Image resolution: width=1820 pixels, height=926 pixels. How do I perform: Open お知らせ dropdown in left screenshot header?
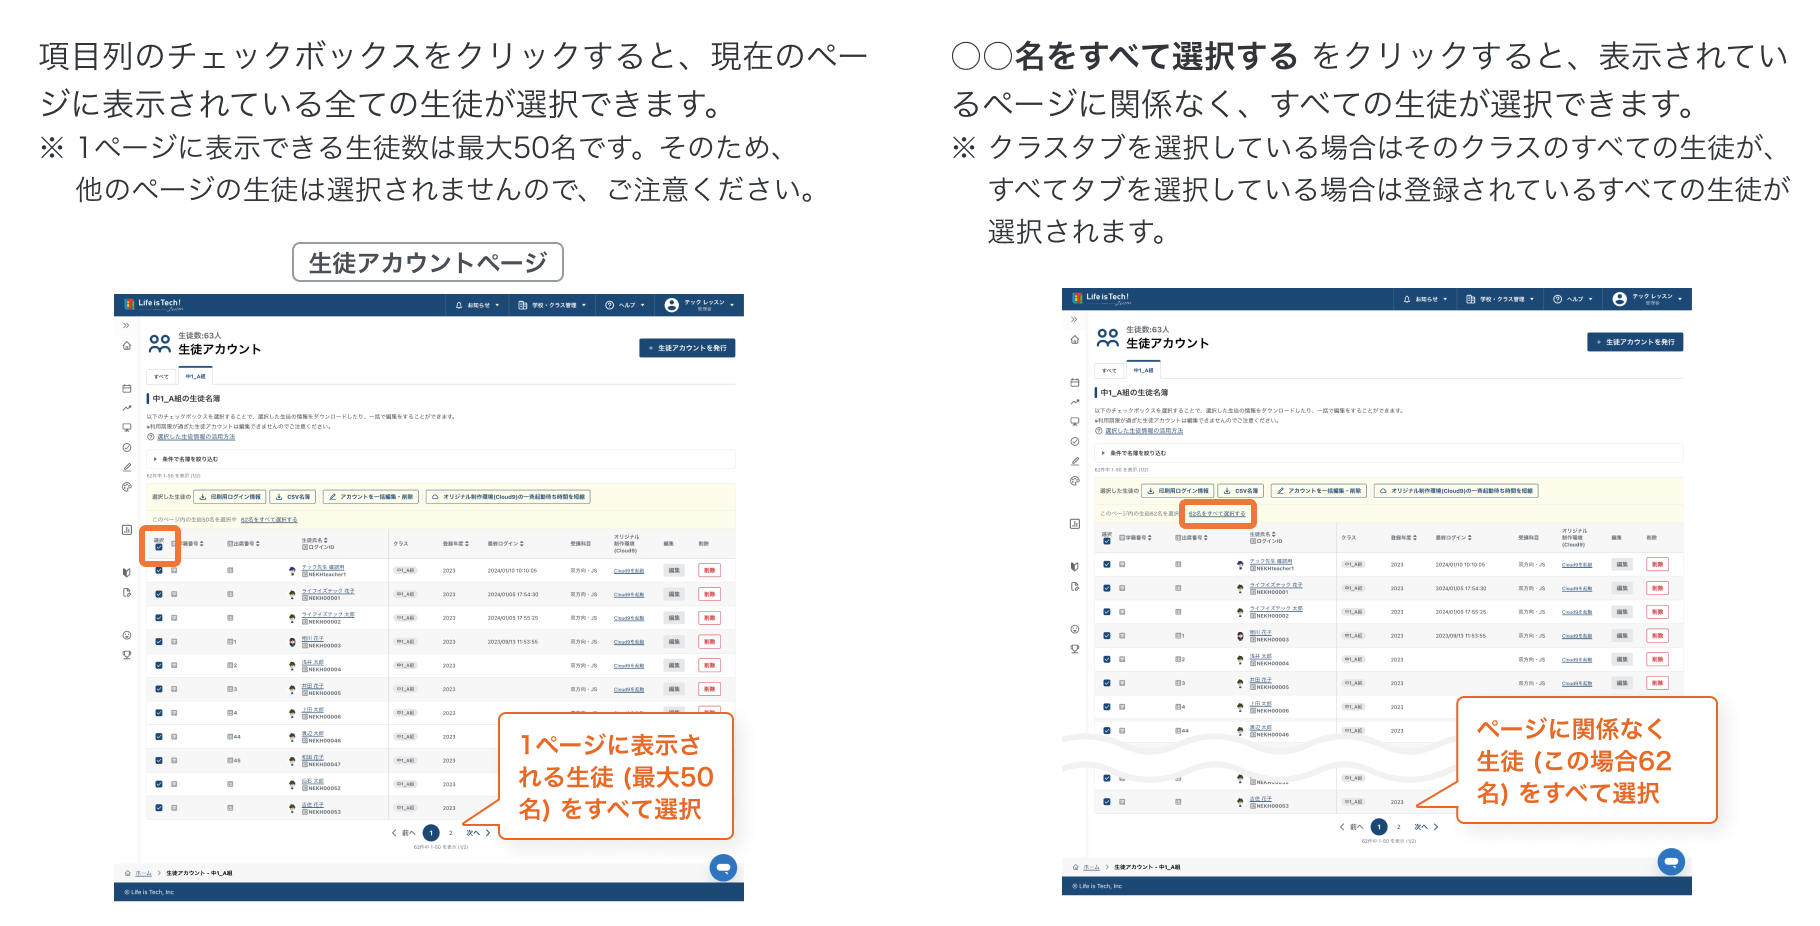tap(477, 305)
